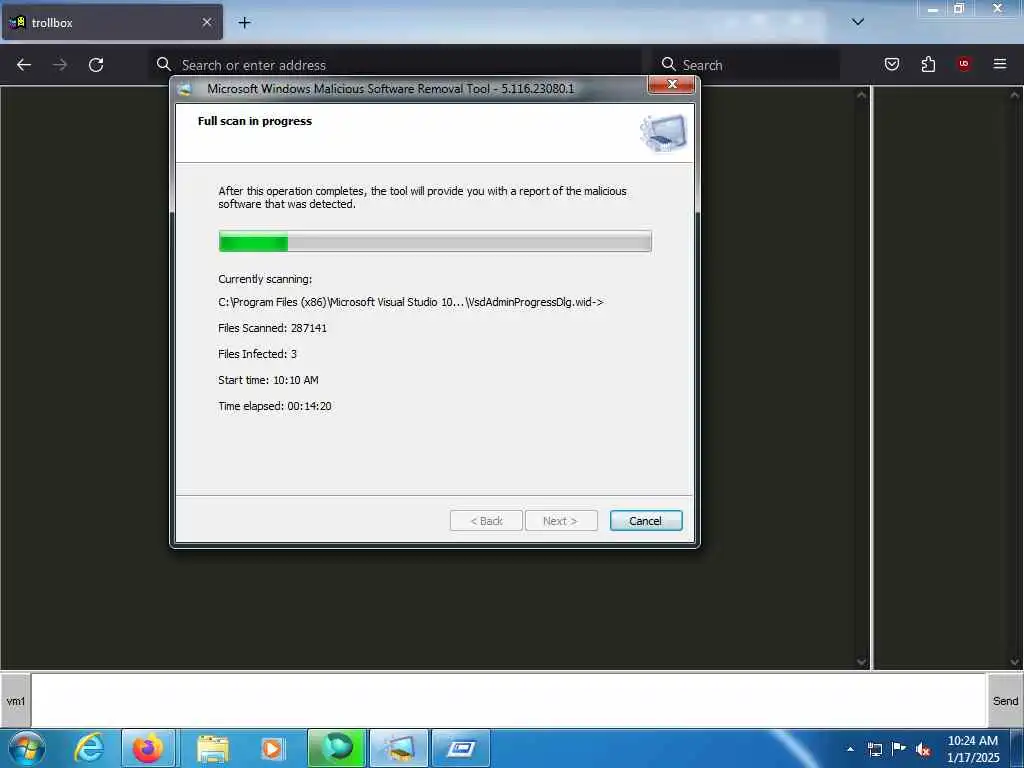Expand the list all tabs chevron

[858, 22]
